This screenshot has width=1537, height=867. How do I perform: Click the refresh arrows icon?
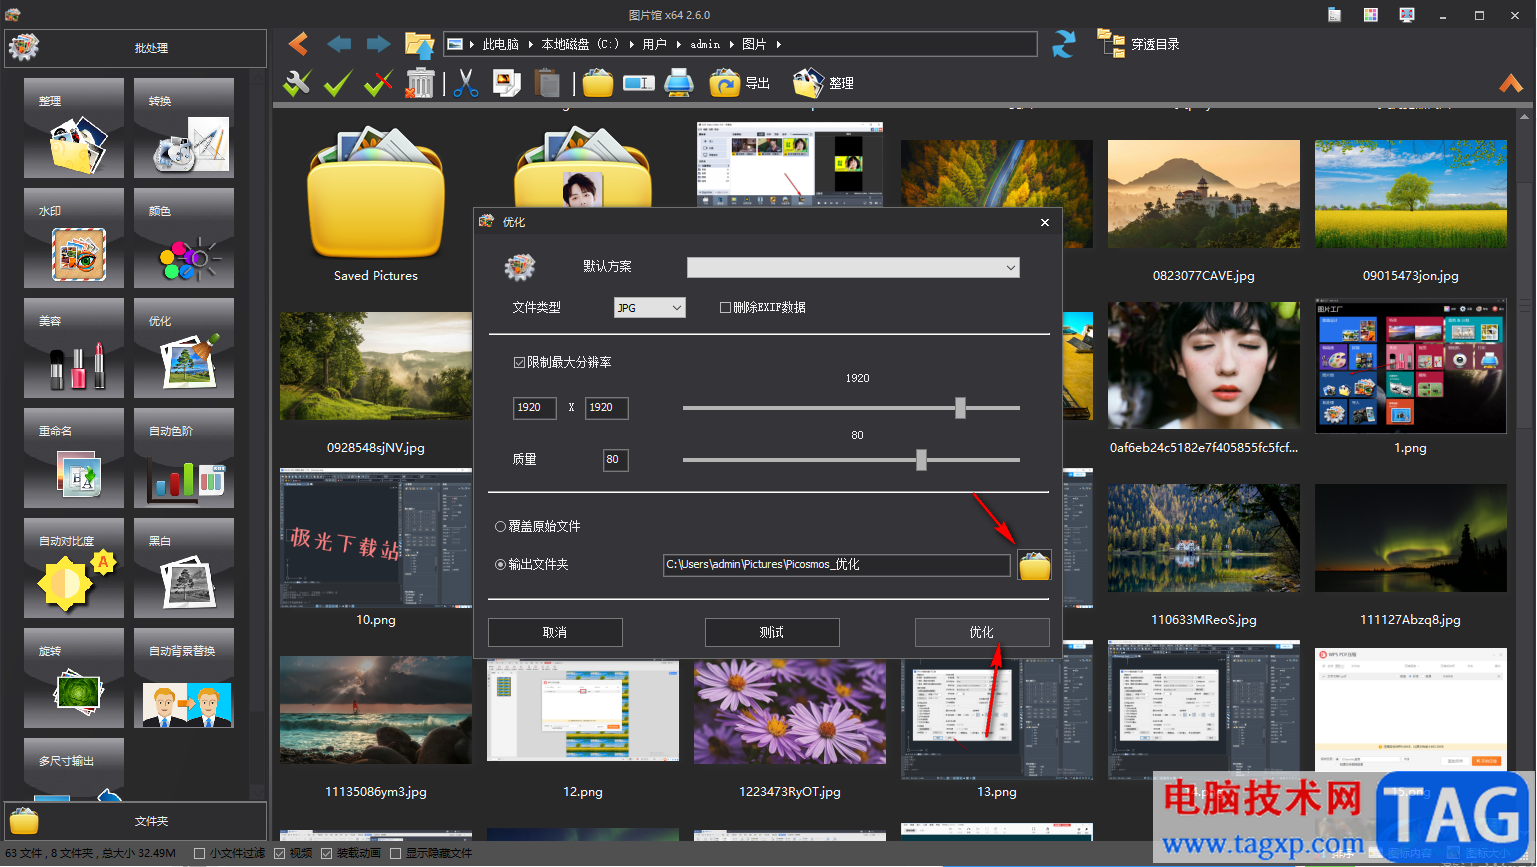click(1064, 45)
